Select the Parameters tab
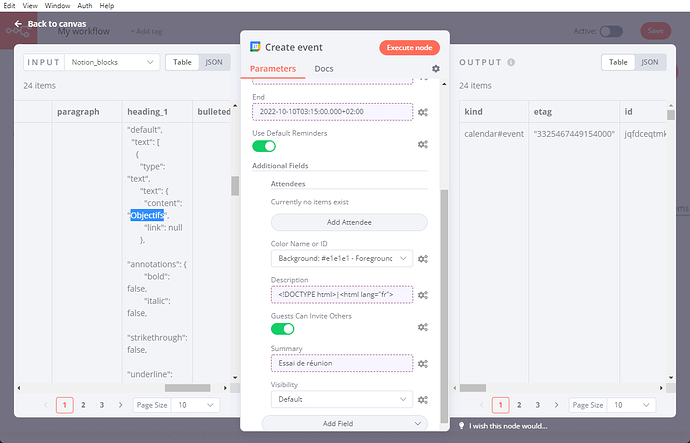This screenshot has width=690, height=443. [x=273, y=69]
